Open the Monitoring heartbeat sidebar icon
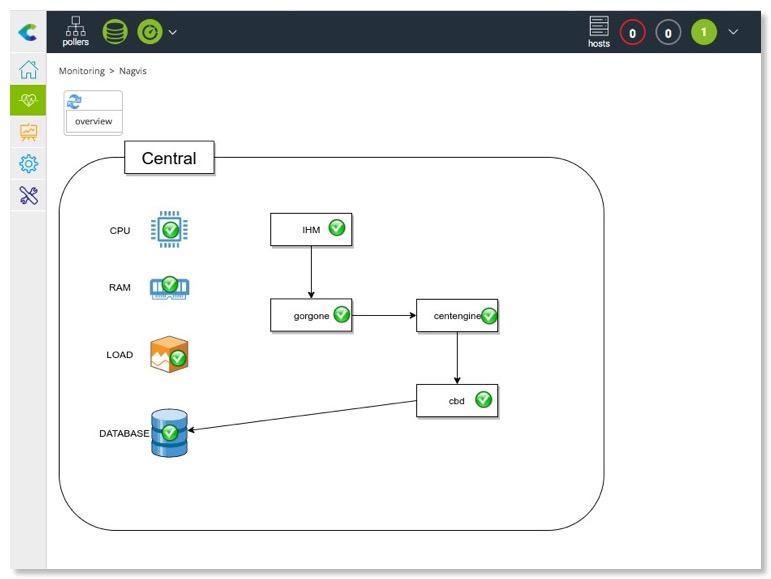Image resolution: width=771 pixels, height=579 pixels. point(28,100)
